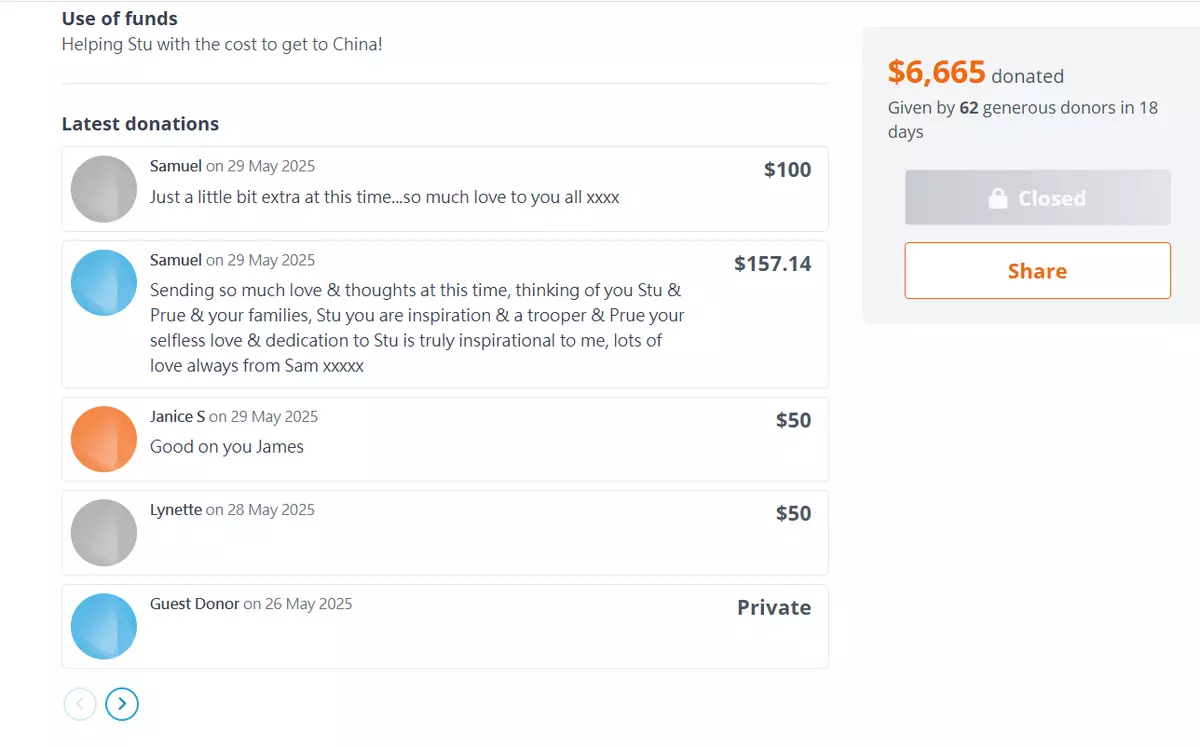This screenshot has width=1200, height=747.
Task: Click the Guest Donor's blue avatar
Action: (104, 626)
